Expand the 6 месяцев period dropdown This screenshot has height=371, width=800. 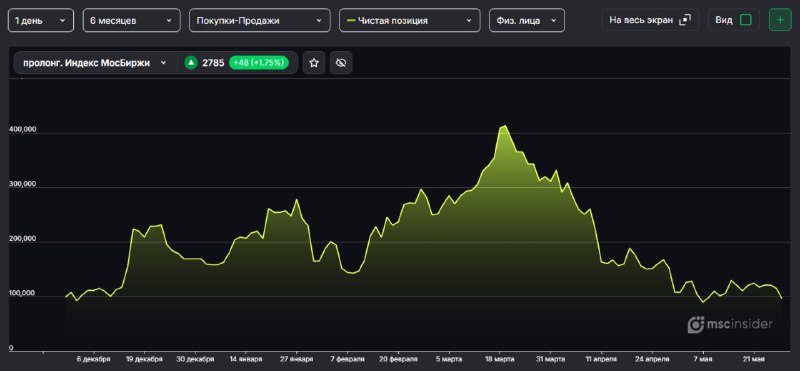tap(132, 20)
